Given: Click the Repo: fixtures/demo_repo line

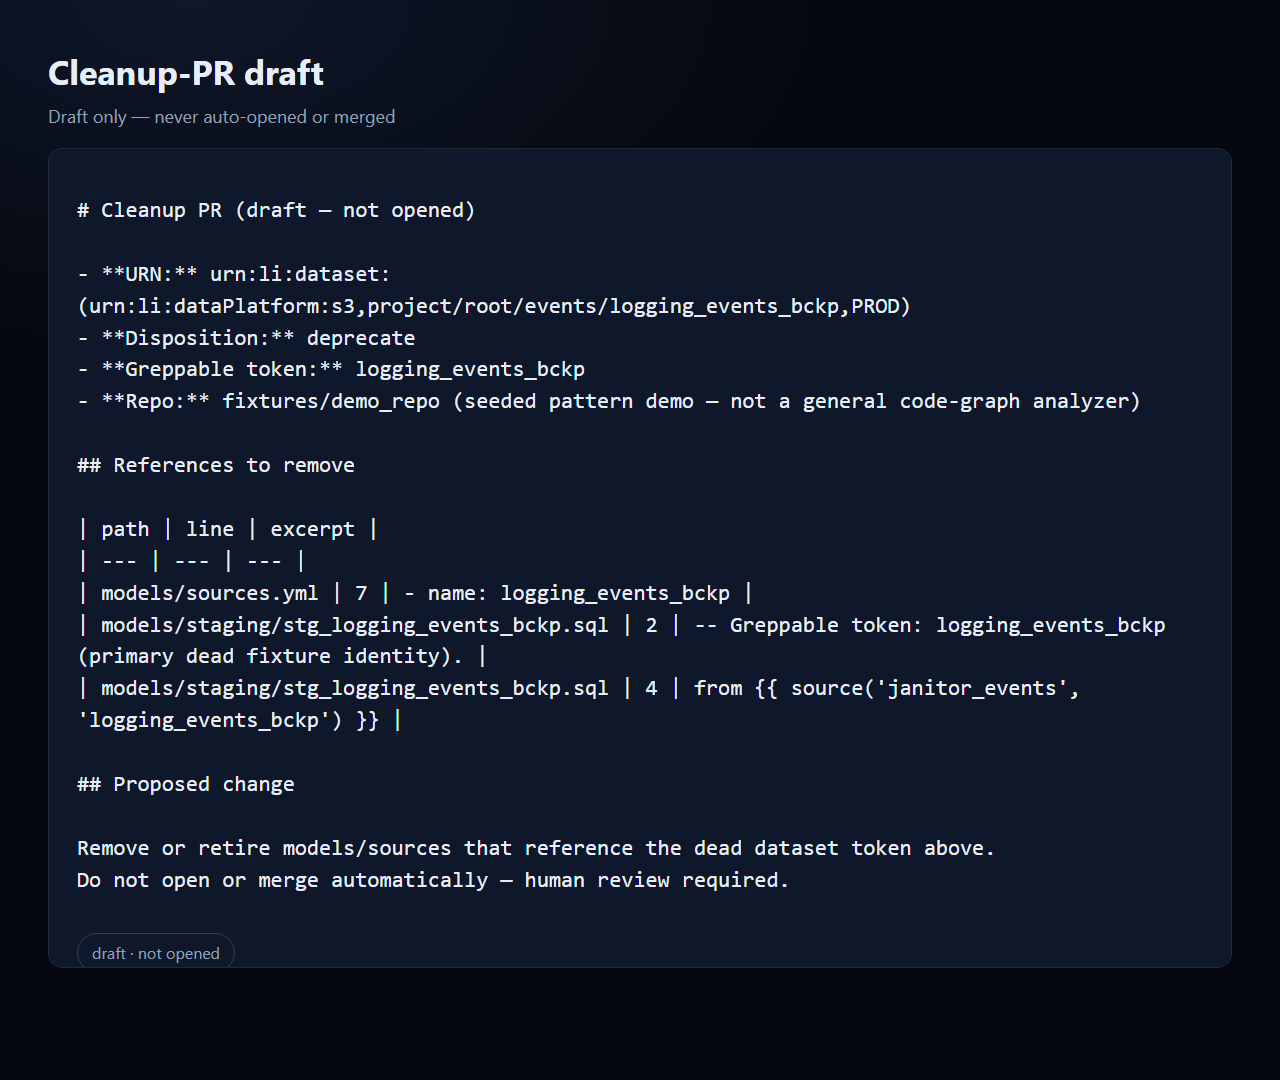Looking at the screenshot, I should pyautogui.click(x=609, y=401).
